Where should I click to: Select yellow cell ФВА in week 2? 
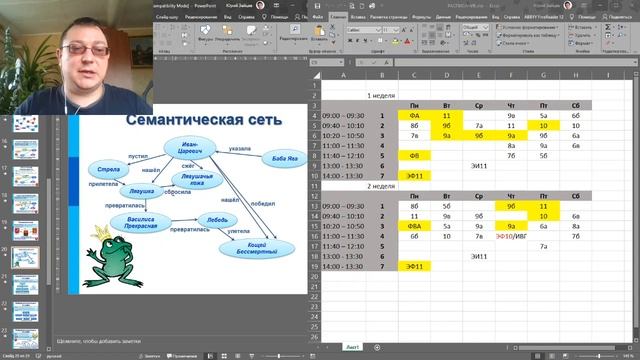click(414, 226)
